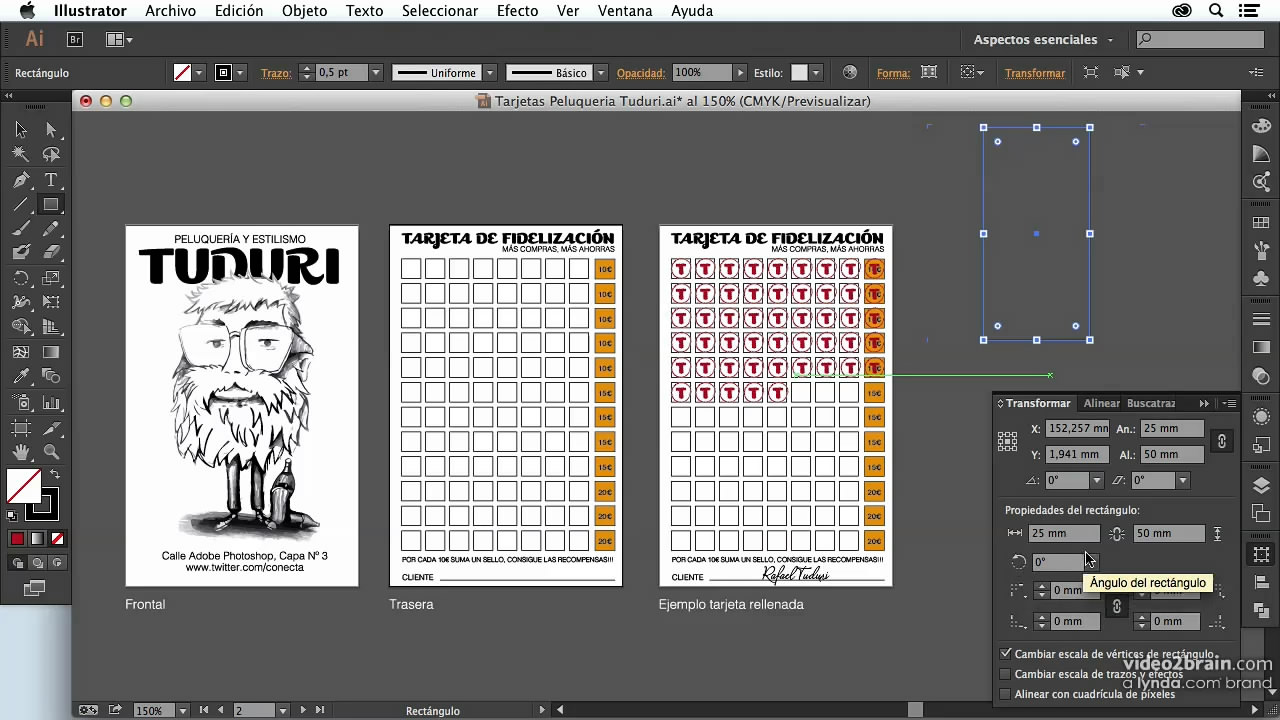1280x720 pixels.
Task: Select the Eyedropper tool
Action: point(21,377)
